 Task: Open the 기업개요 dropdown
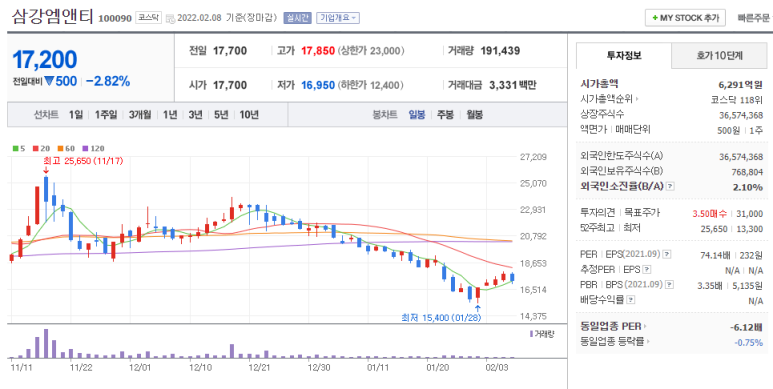click(x=338, y=18)
